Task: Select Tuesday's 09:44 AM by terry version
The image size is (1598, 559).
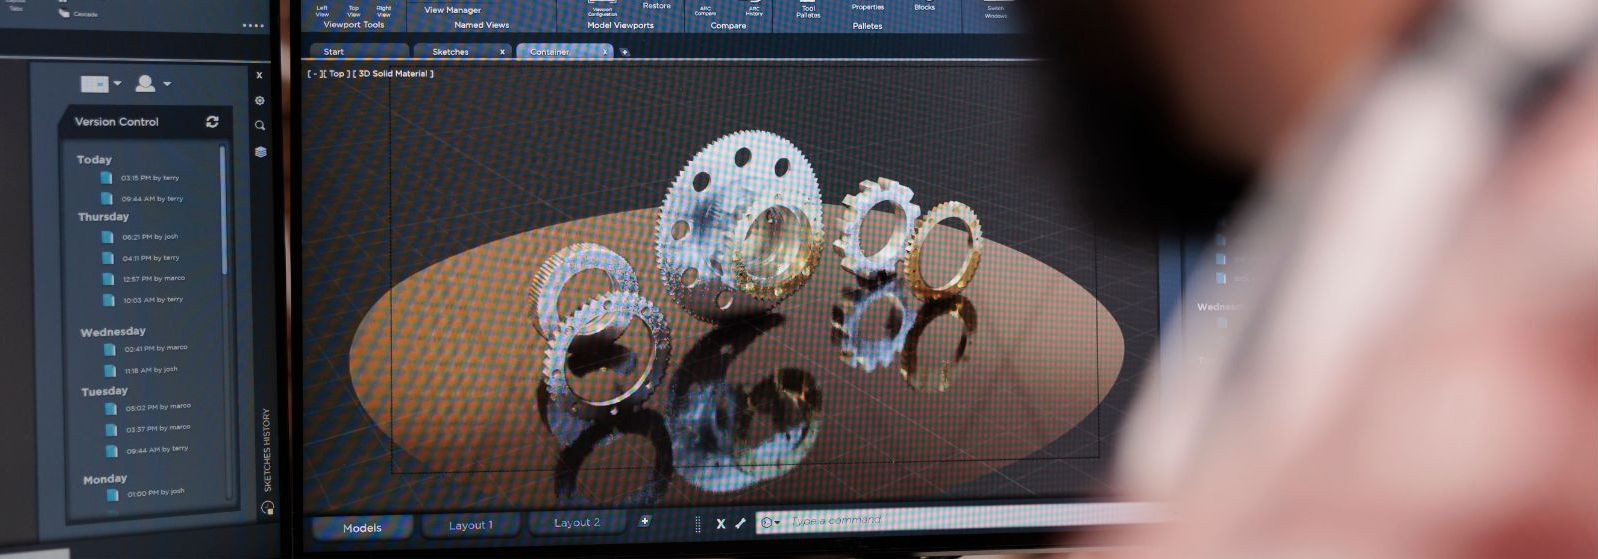Action: pos(147,450)
